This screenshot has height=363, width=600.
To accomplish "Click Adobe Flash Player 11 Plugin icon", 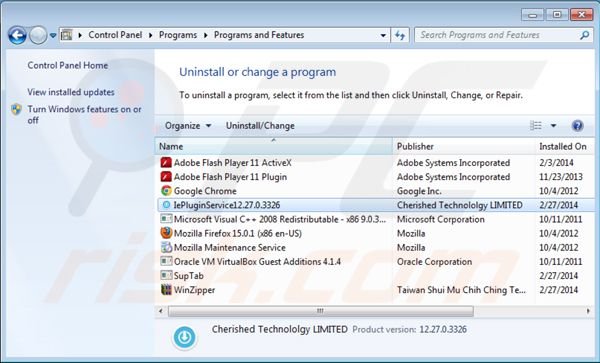I will pyautogui.click(x=166, y=177).
